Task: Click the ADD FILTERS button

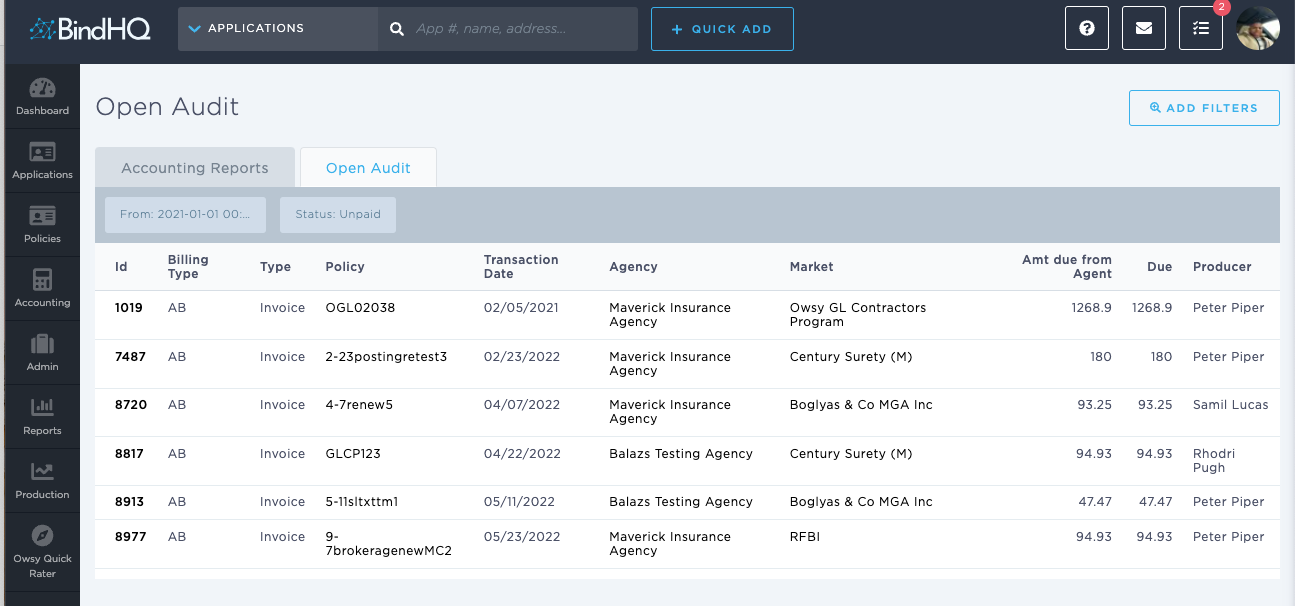Action: pyautogui.click(x=1204, y=108)
